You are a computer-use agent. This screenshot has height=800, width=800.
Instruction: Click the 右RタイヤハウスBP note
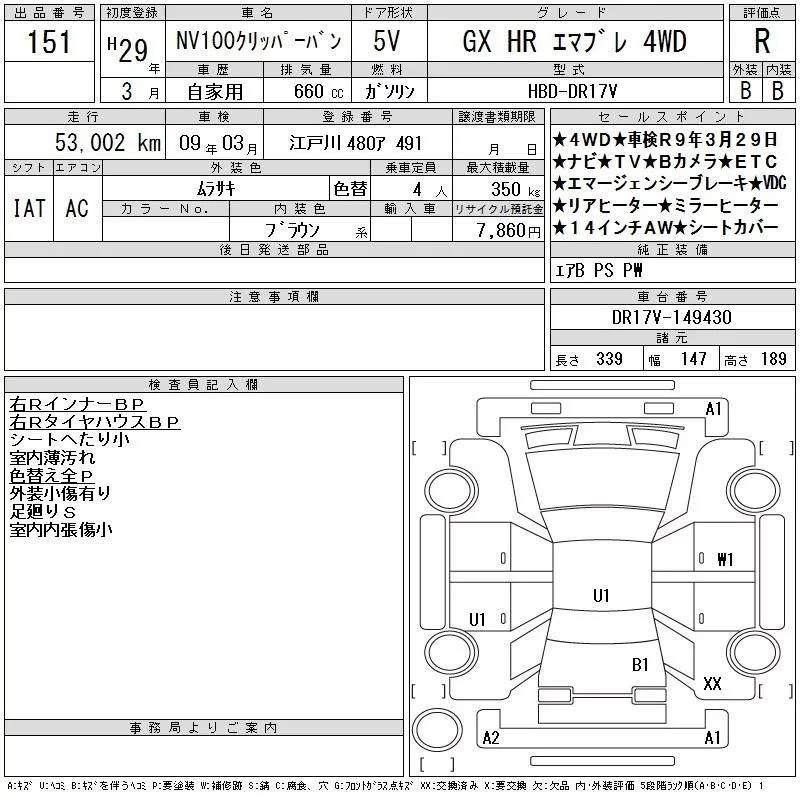click(95, 422)
